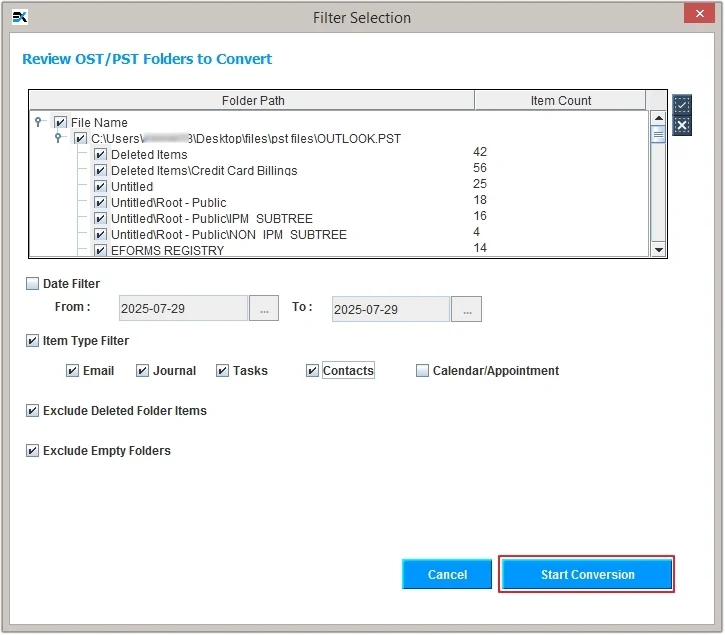Viewport: 725px width, 635px height.
Task: Open the From date picker button
Action: click(264, 308)
